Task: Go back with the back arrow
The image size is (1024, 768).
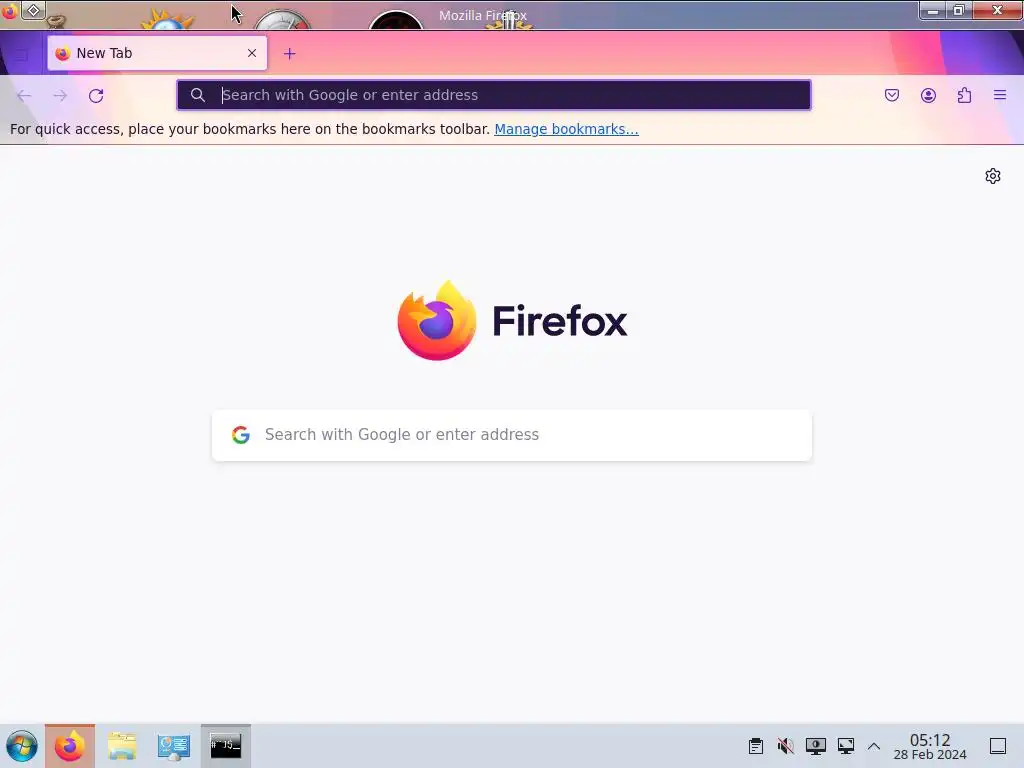Action: pos(24,95)
